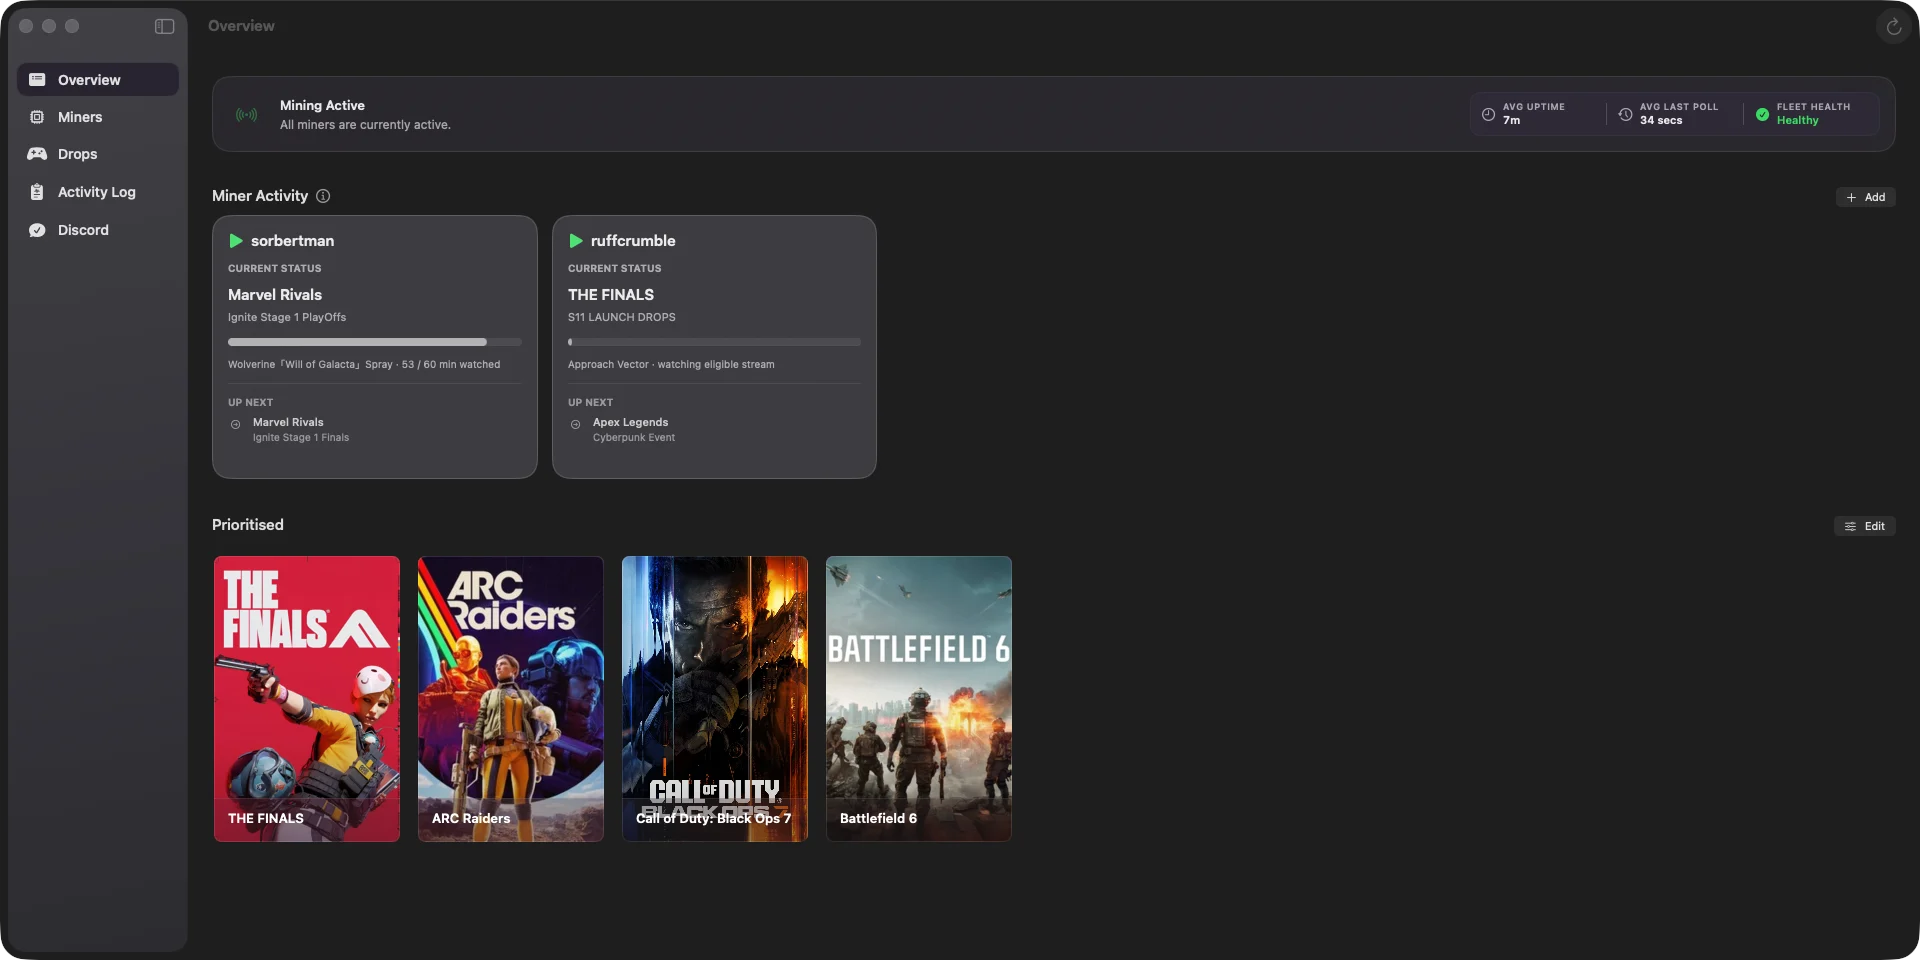Open ARC Raiders game cover

coord(511,699)
